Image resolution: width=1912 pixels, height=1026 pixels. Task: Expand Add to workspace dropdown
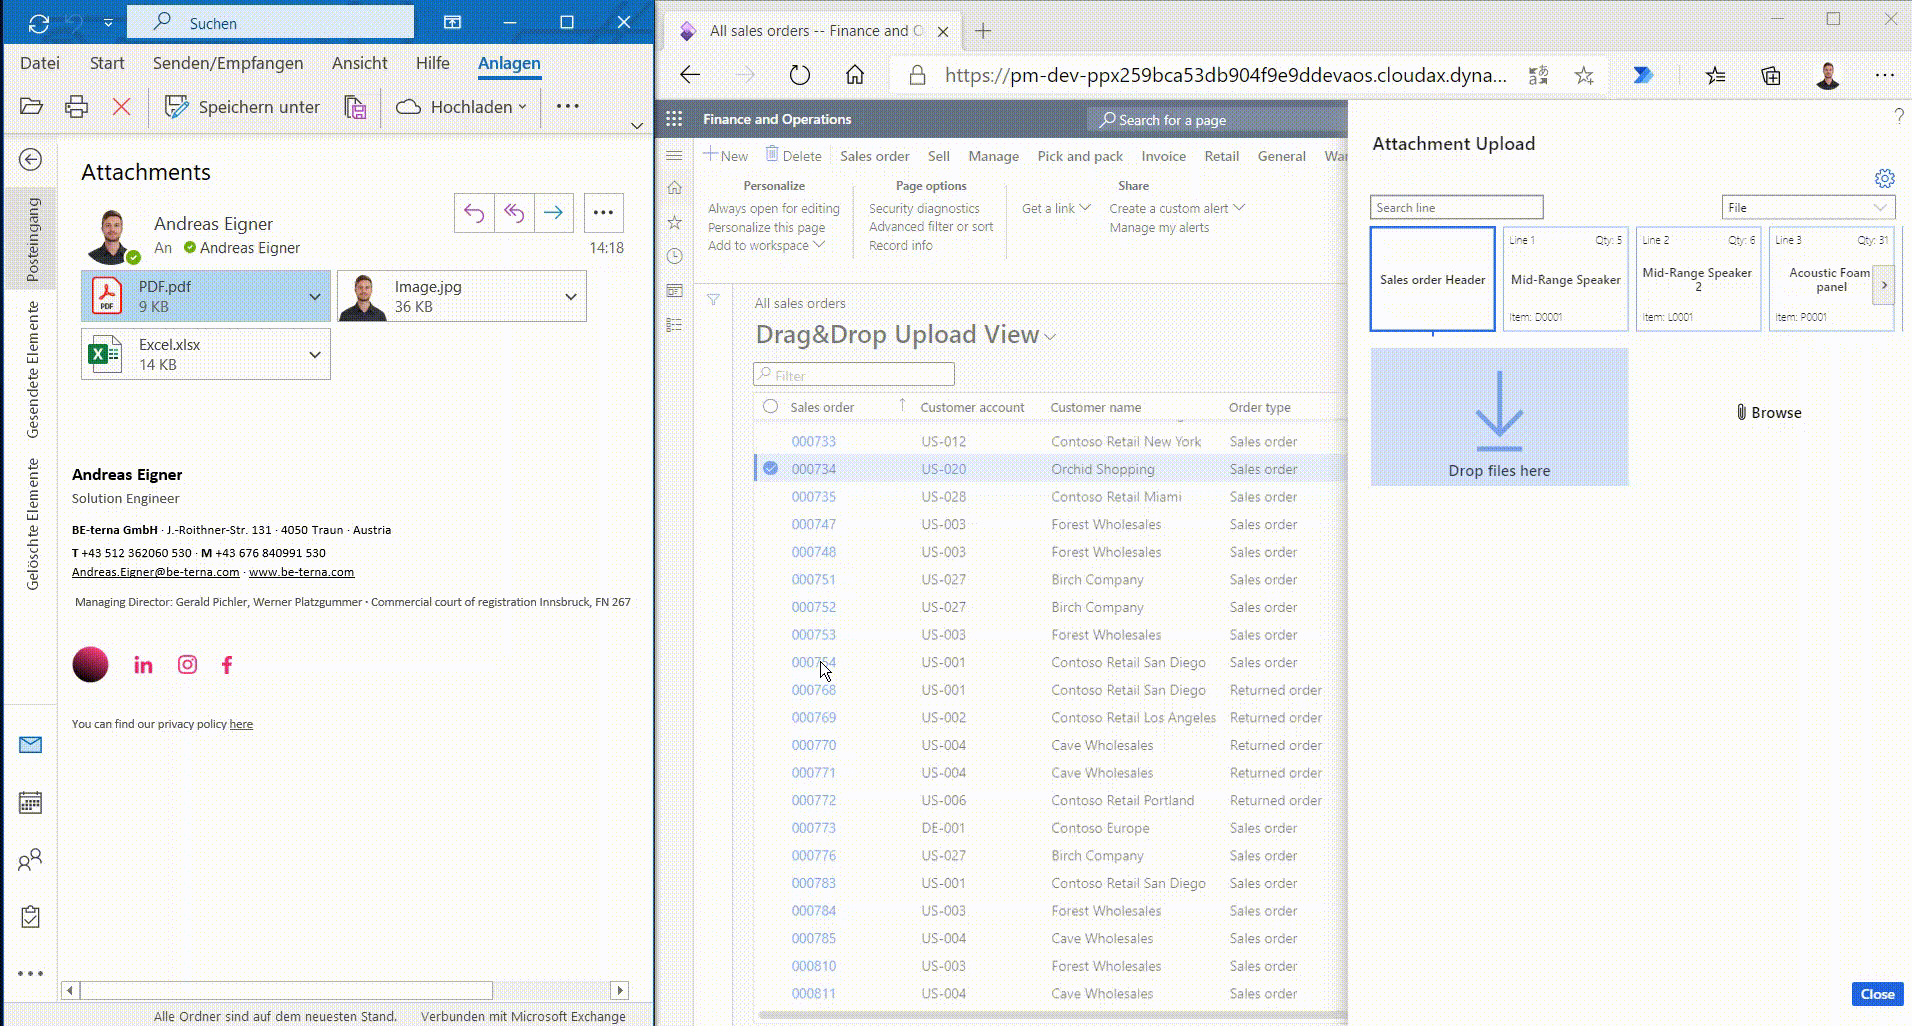coord(767,246)
